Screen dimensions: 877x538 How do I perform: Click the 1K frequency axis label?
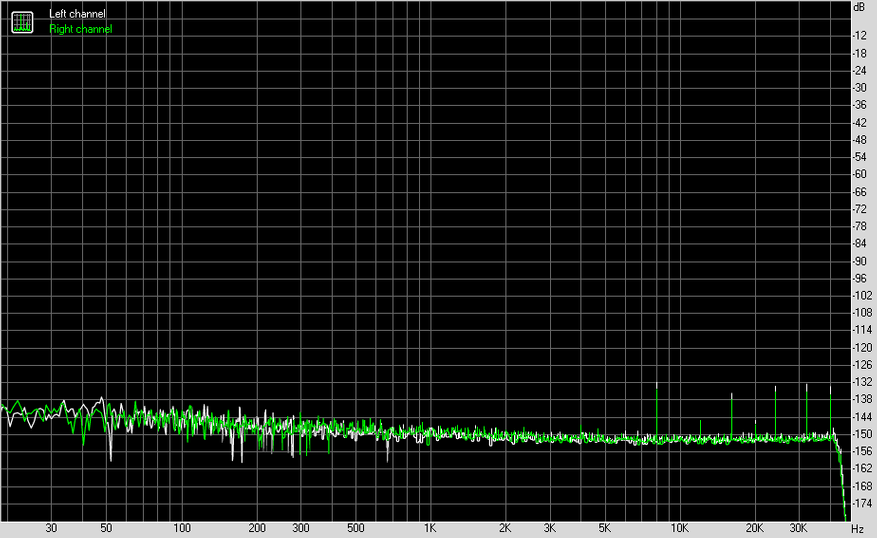pos(430,528)
